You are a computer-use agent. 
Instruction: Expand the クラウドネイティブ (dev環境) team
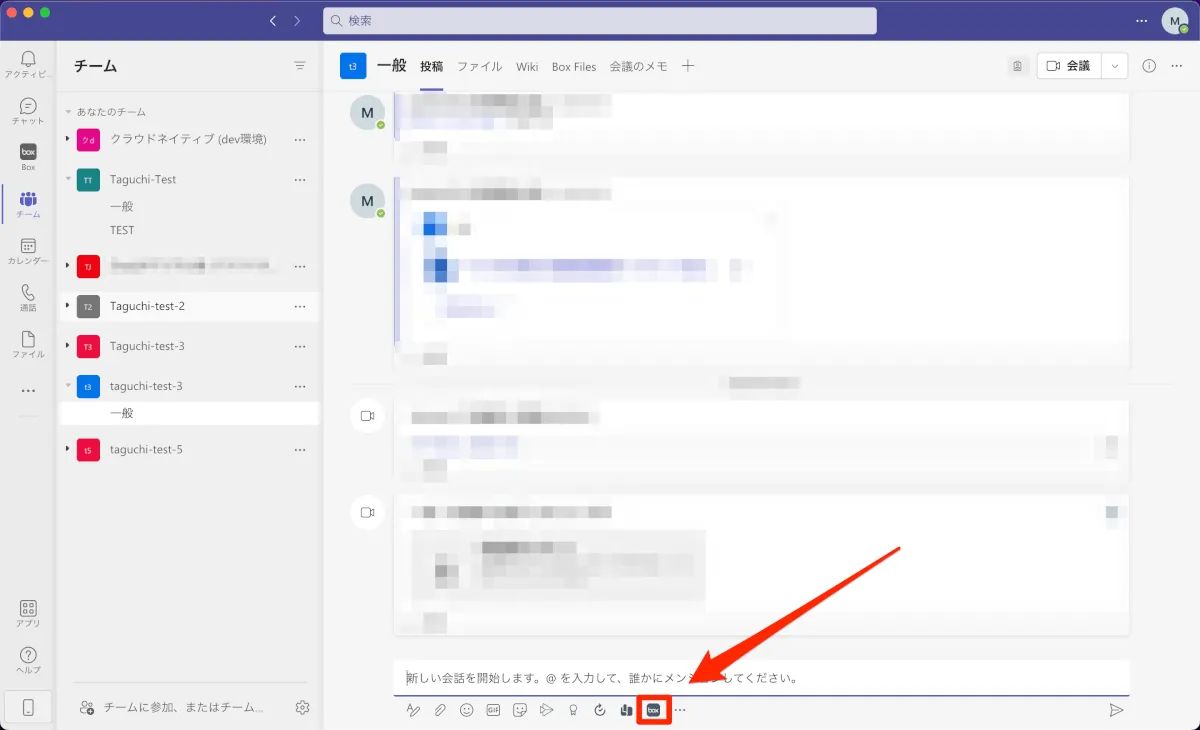pos(67,139)
